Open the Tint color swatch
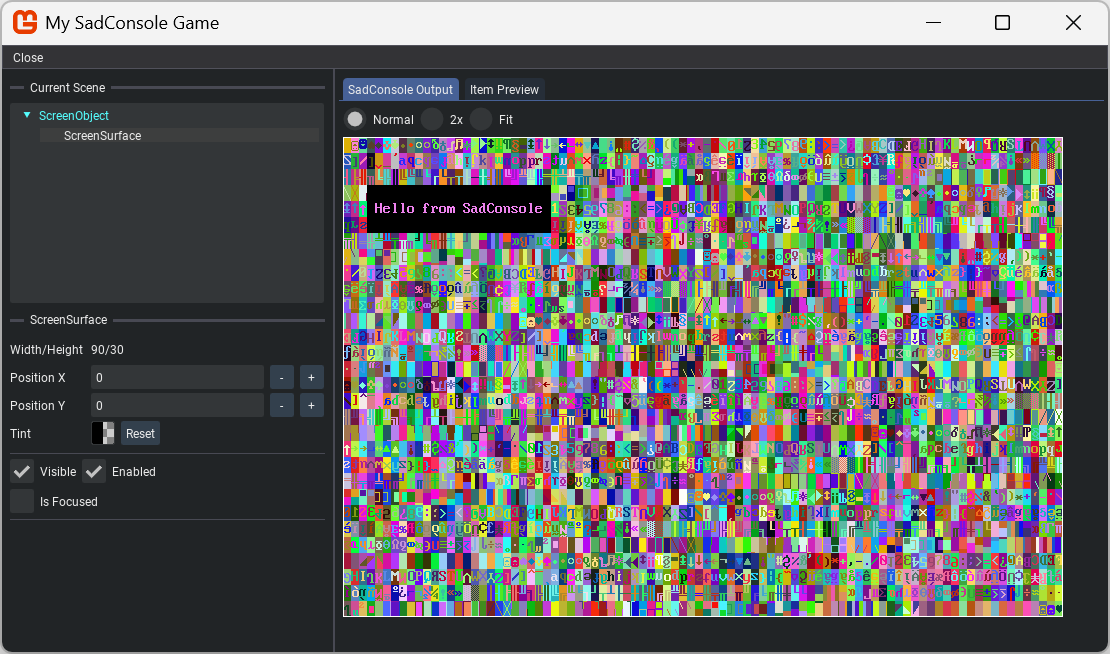The image size is (1110, 654). point(102,433)
